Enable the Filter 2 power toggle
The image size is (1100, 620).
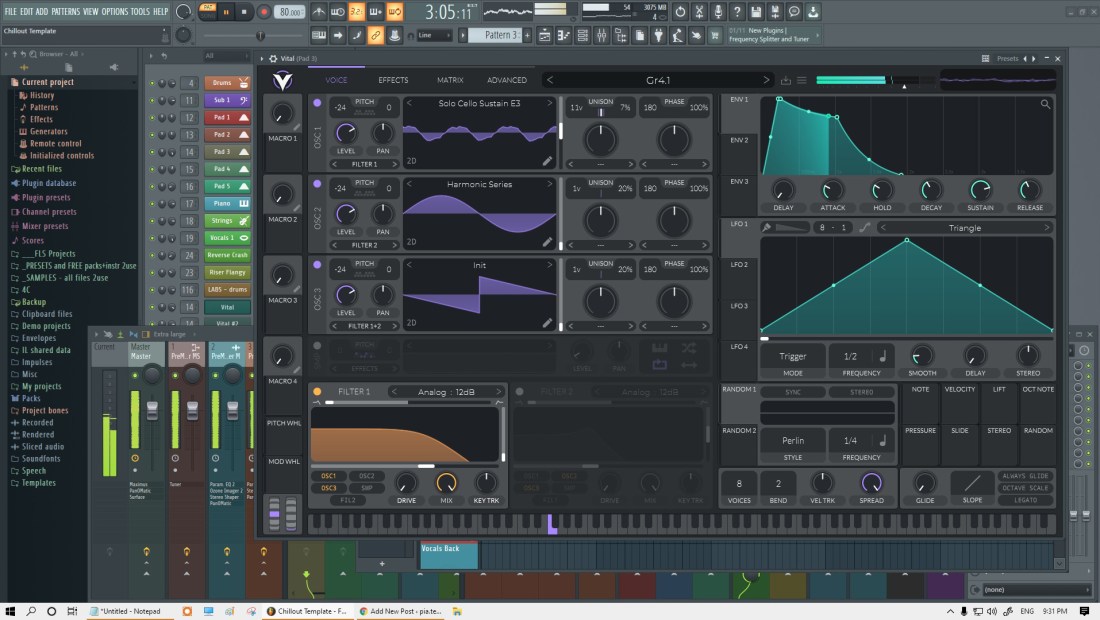tap(521, 392)
